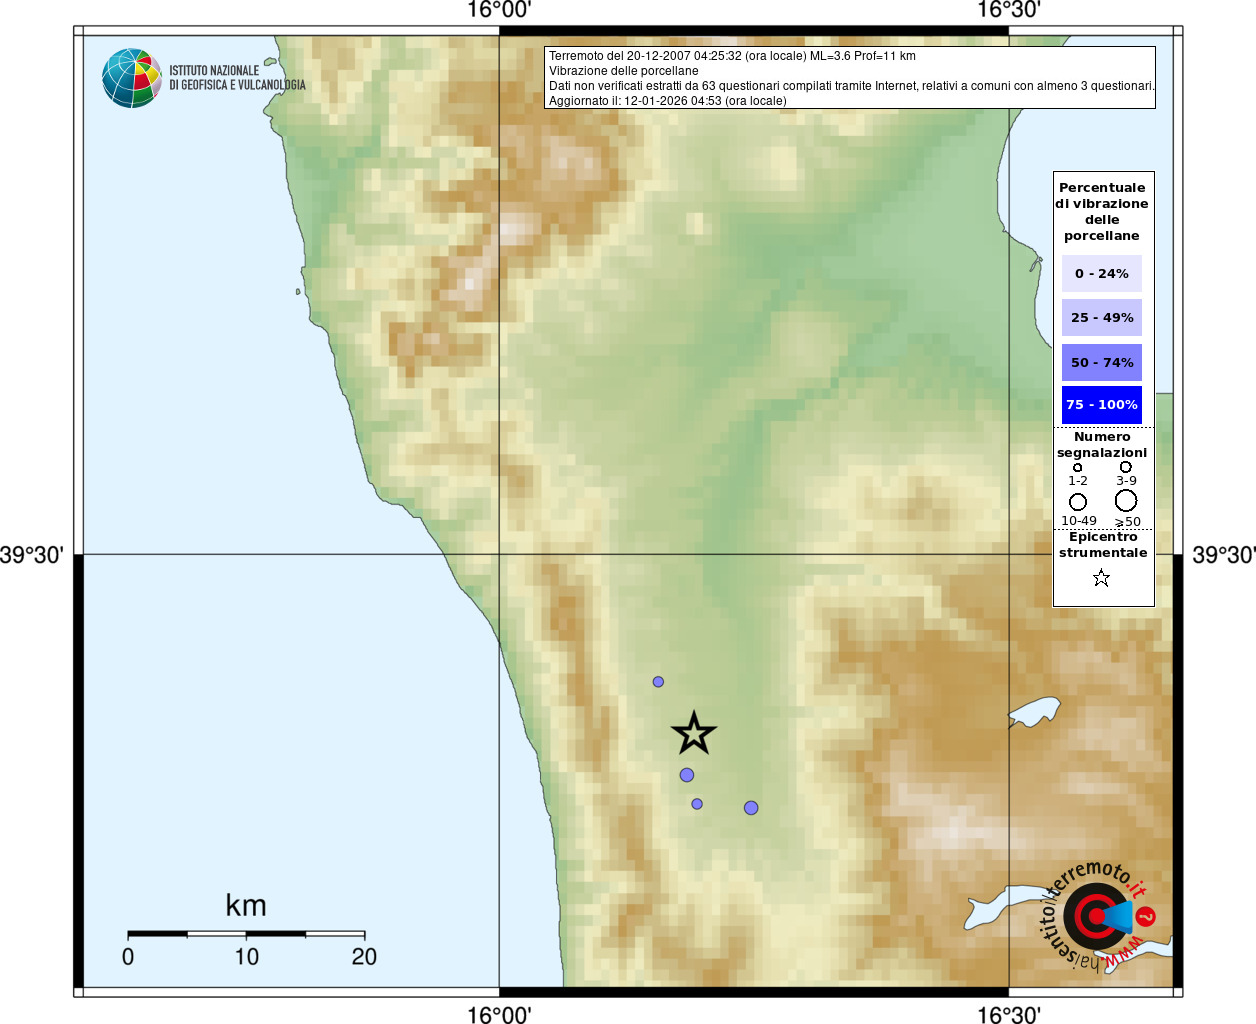Click the 1-2 reports circle in legend
The width and height of the screenshot is (1256, 1024).
tap(1077, 467)
